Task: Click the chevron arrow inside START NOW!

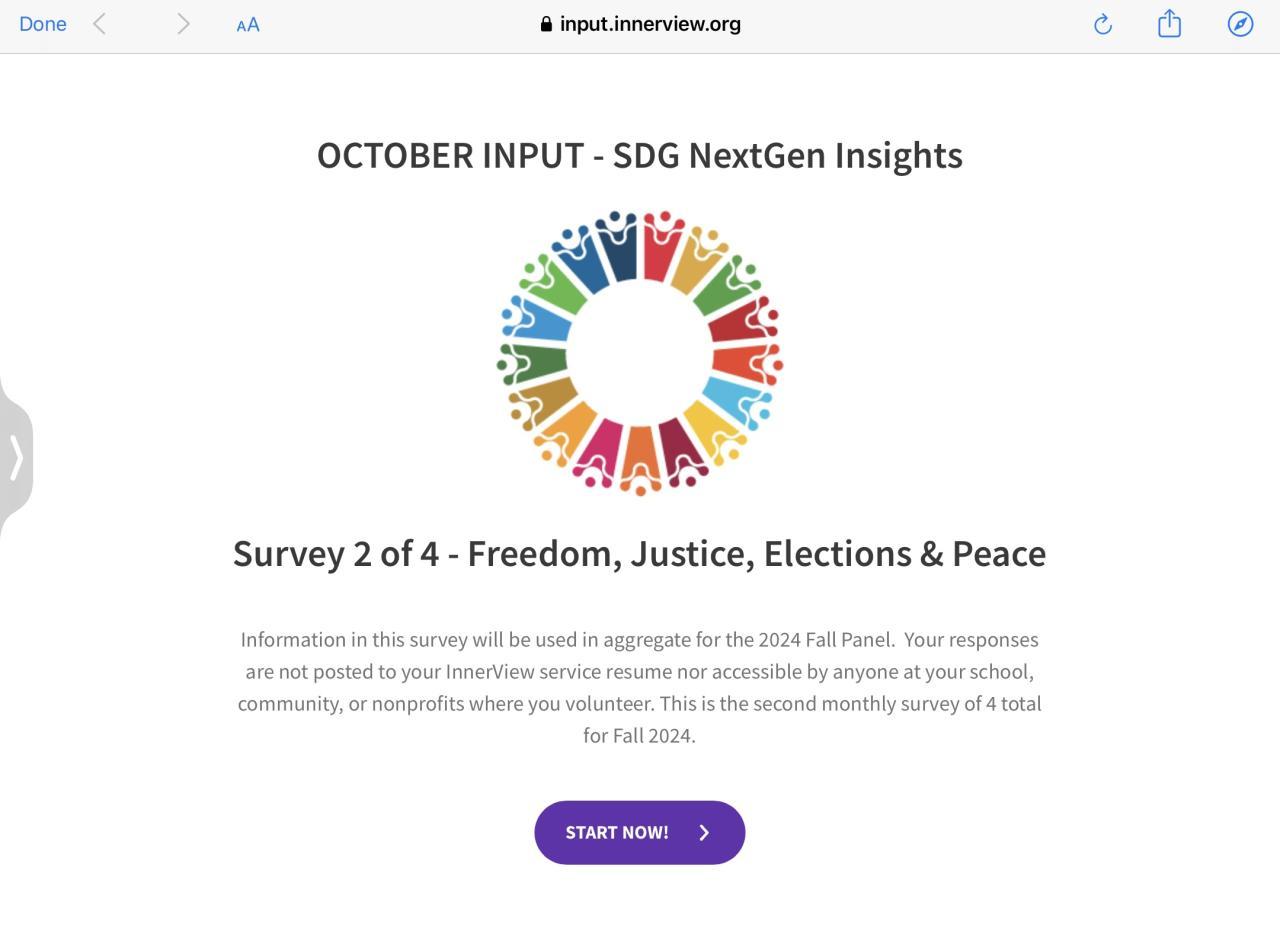Action: point(704,832)
